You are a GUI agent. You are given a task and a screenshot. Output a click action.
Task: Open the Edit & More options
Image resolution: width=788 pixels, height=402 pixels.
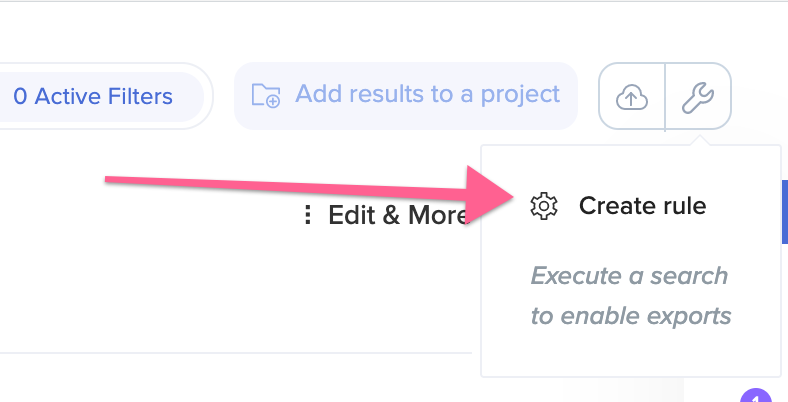tap(386, 215)
